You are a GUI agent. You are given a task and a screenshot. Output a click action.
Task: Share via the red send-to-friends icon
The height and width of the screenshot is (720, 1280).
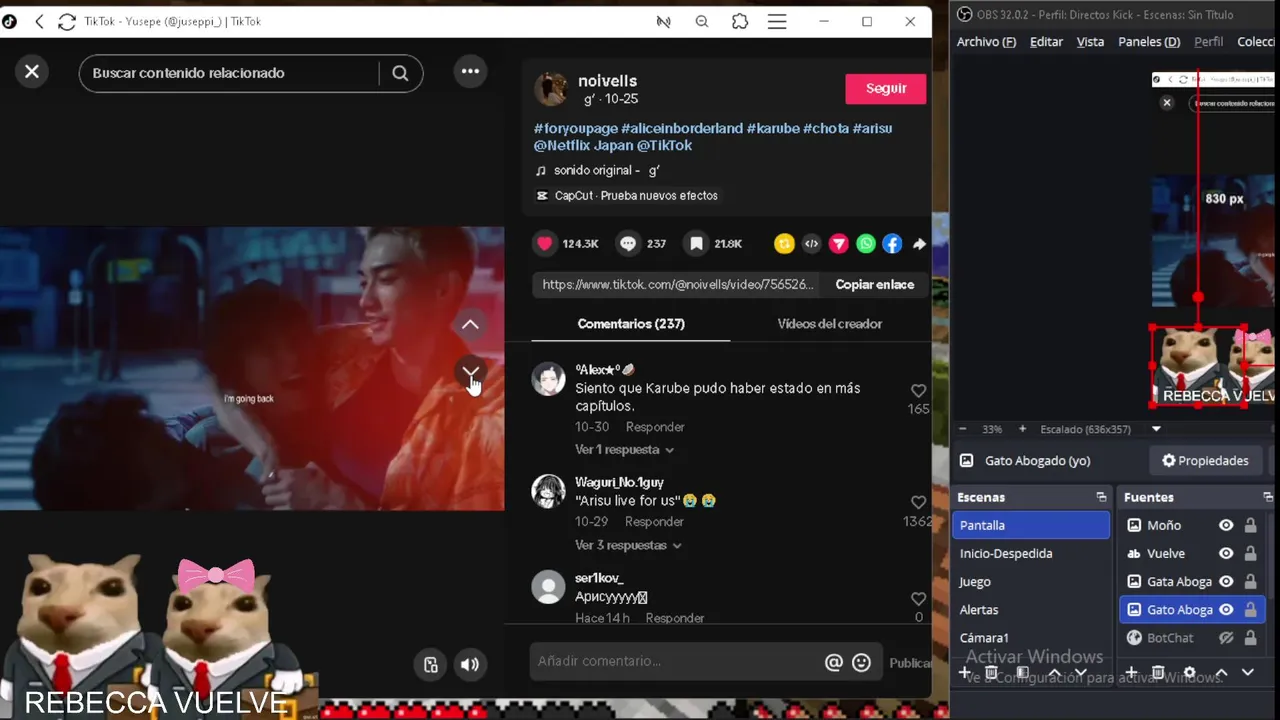(839, 243)
